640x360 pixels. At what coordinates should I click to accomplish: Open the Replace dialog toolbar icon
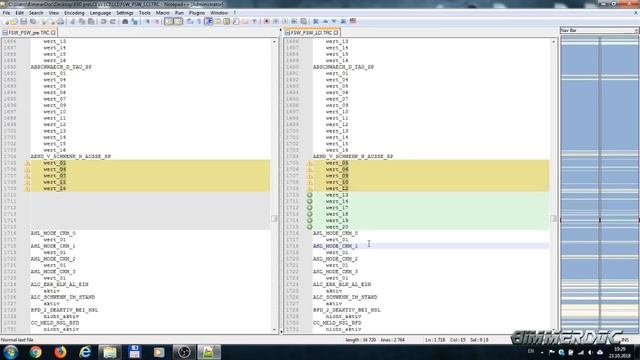(134, 21)
